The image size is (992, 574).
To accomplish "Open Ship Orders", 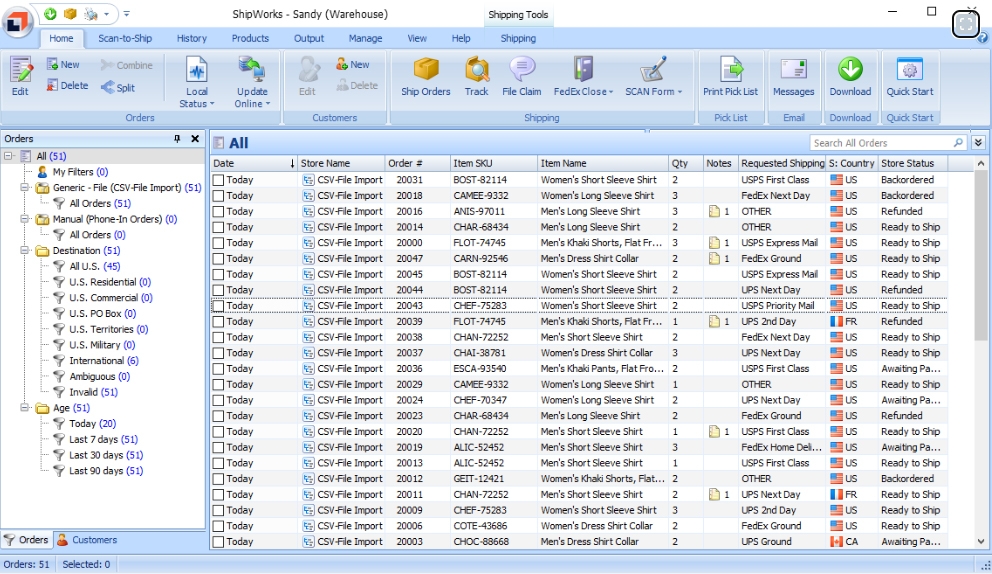I will 426,76.
